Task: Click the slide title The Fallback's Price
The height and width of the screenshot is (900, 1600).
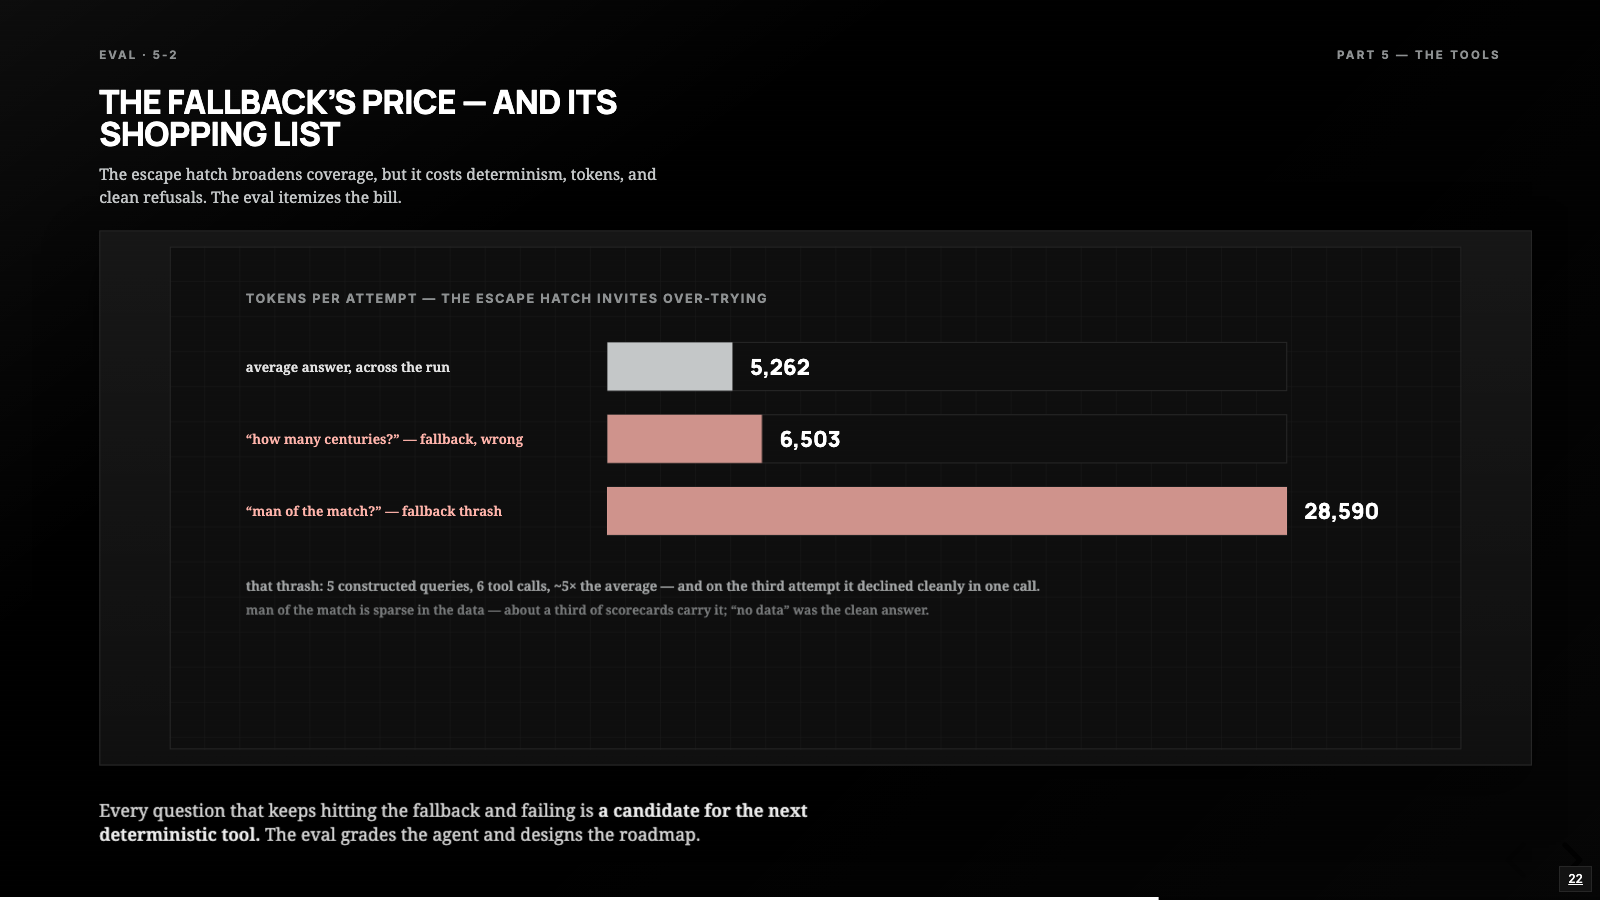Action: pyautogui.click(x=358, y=118)
